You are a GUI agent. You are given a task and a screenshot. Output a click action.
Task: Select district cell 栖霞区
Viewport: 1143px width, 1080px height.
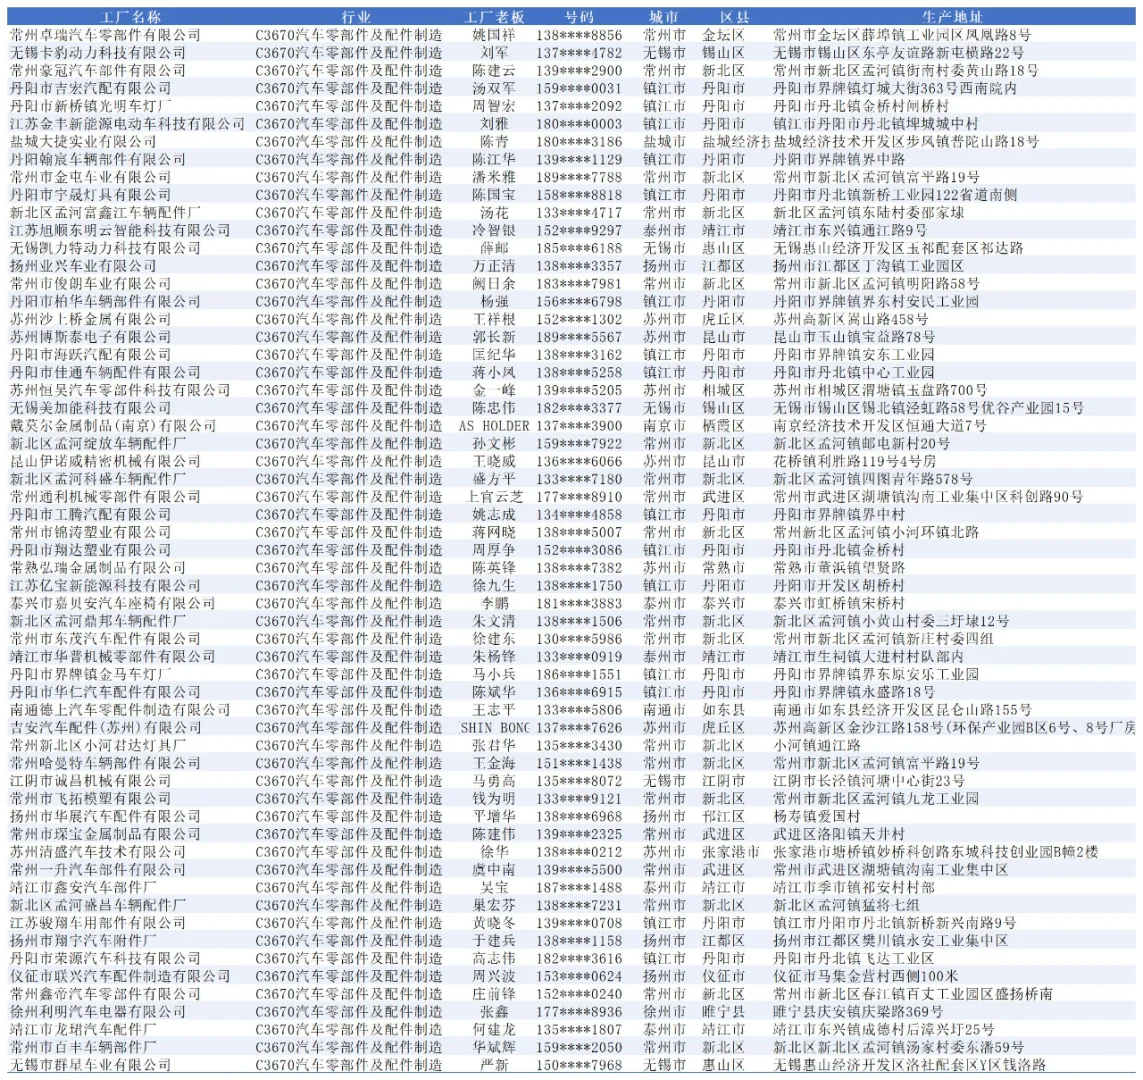click(x=723, y=426)
